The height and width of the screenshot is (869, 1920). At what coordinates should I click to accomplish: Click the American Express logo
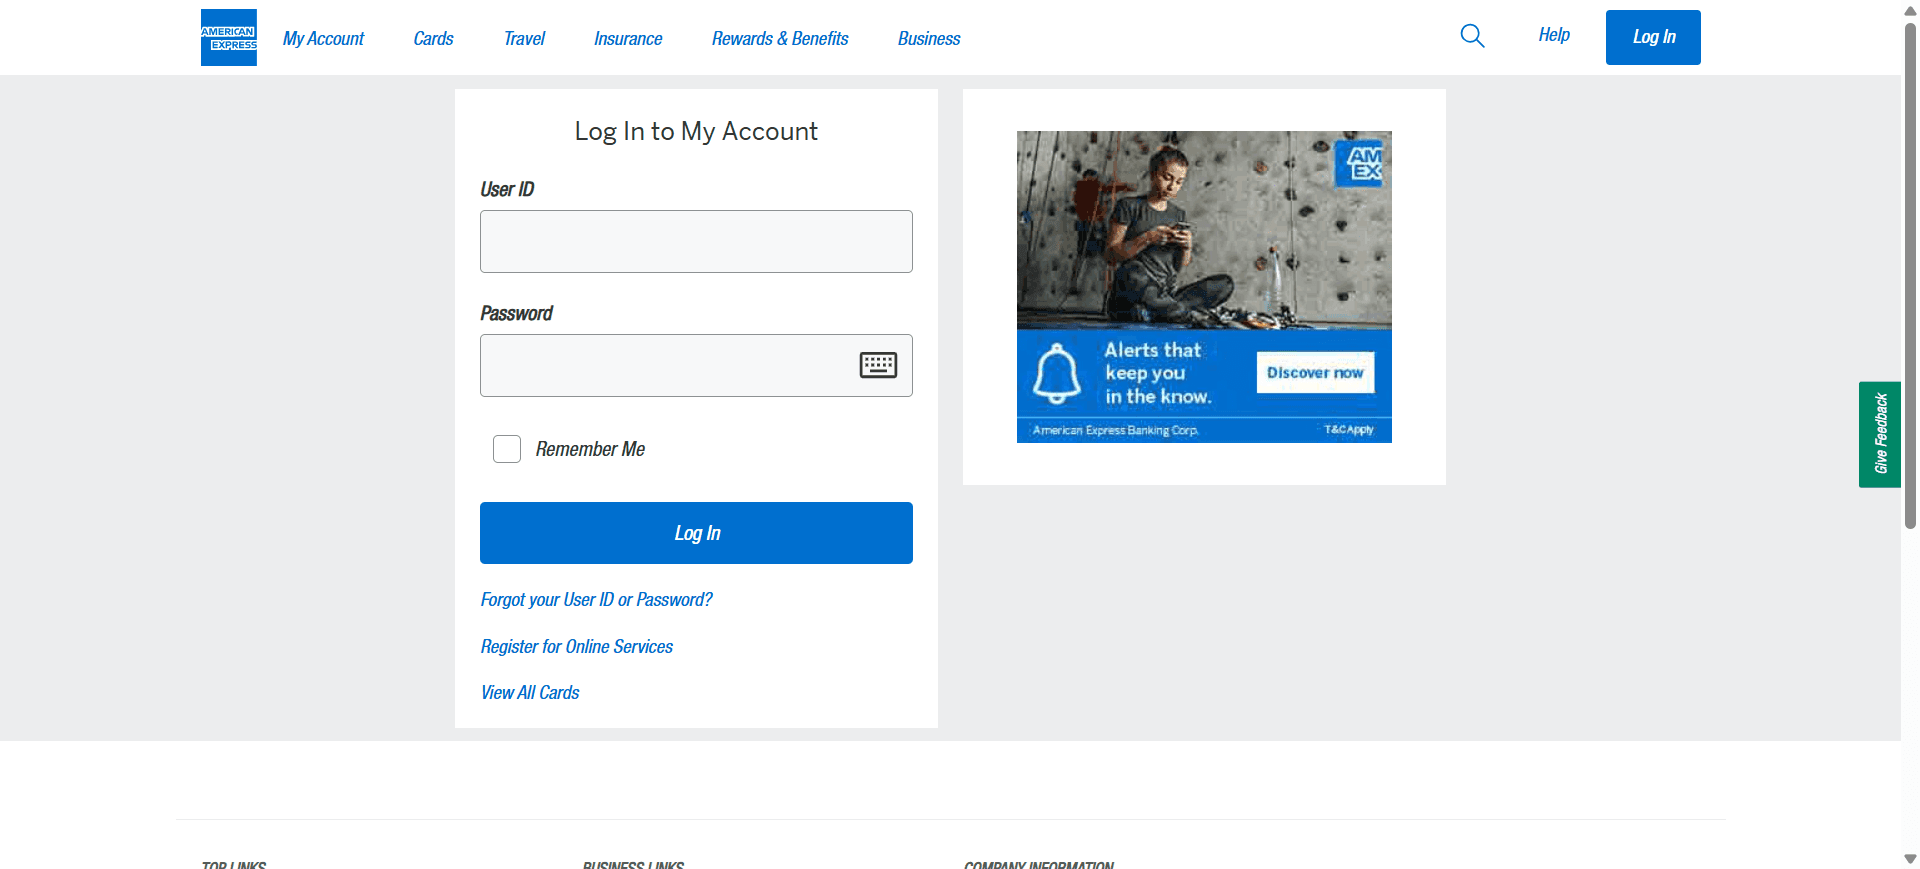click(229, 37)
